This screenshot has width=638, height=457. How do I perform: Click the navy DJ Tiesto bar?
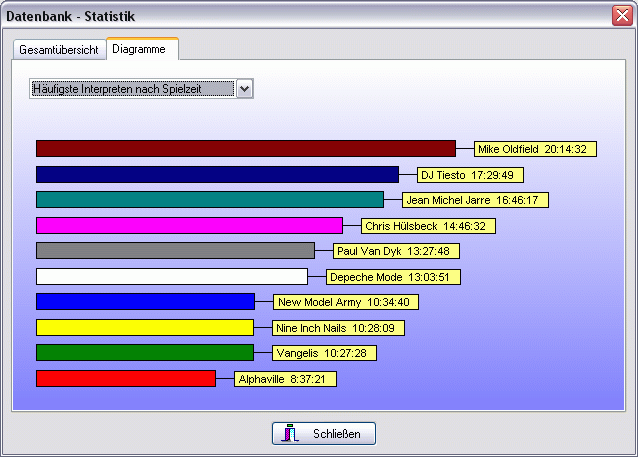[217, 175]
